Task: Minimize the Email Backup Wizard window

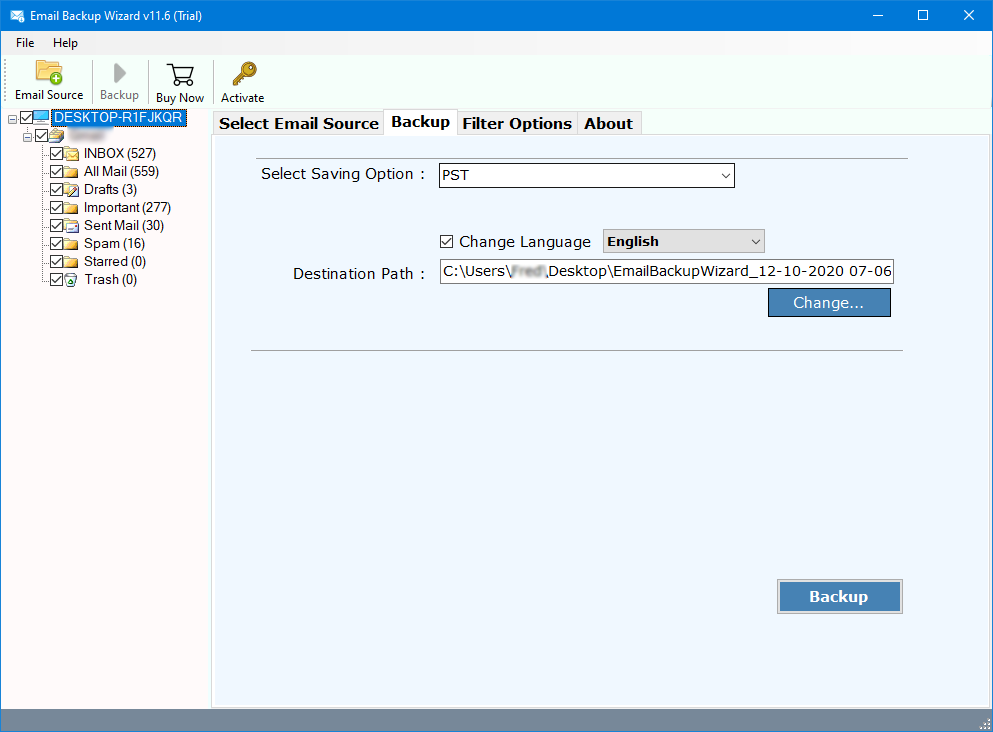Action: [x=878, y=15]
